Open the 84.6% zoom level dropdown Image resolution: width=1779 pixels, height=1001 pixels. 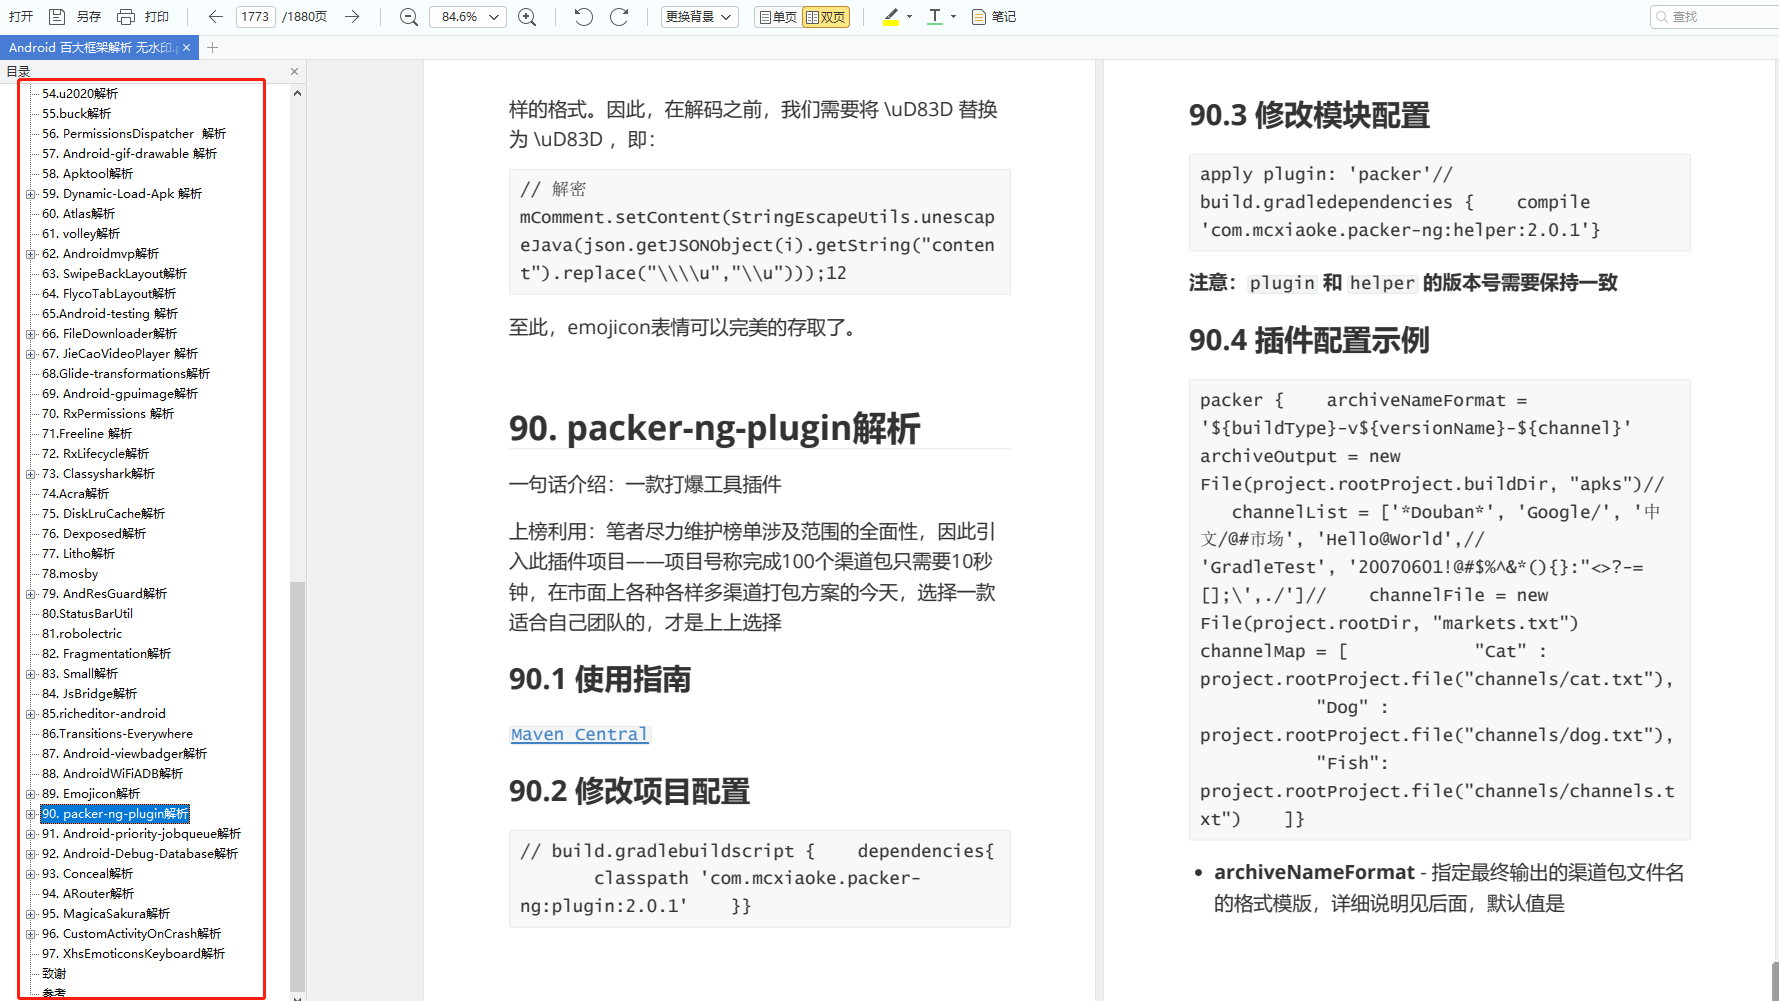tap(468, 17)
